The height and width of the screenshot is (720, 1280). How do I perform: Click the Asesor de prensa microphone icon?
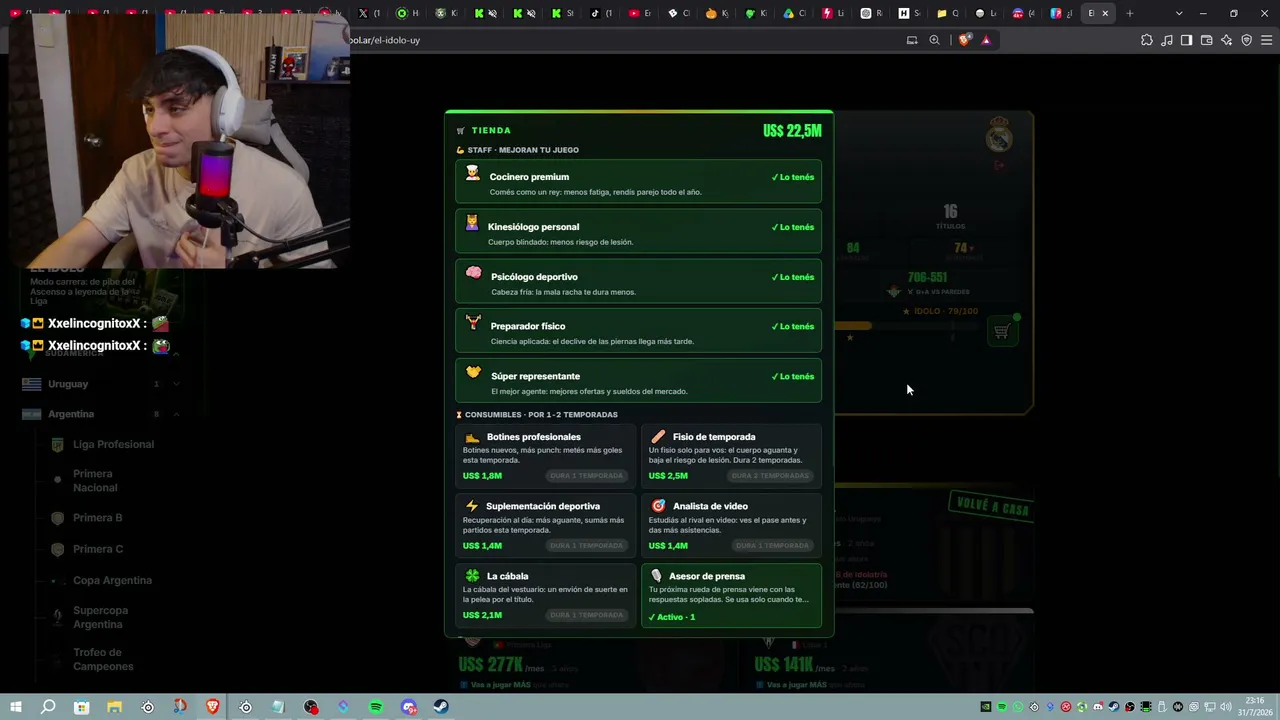[x=656, y=576]
